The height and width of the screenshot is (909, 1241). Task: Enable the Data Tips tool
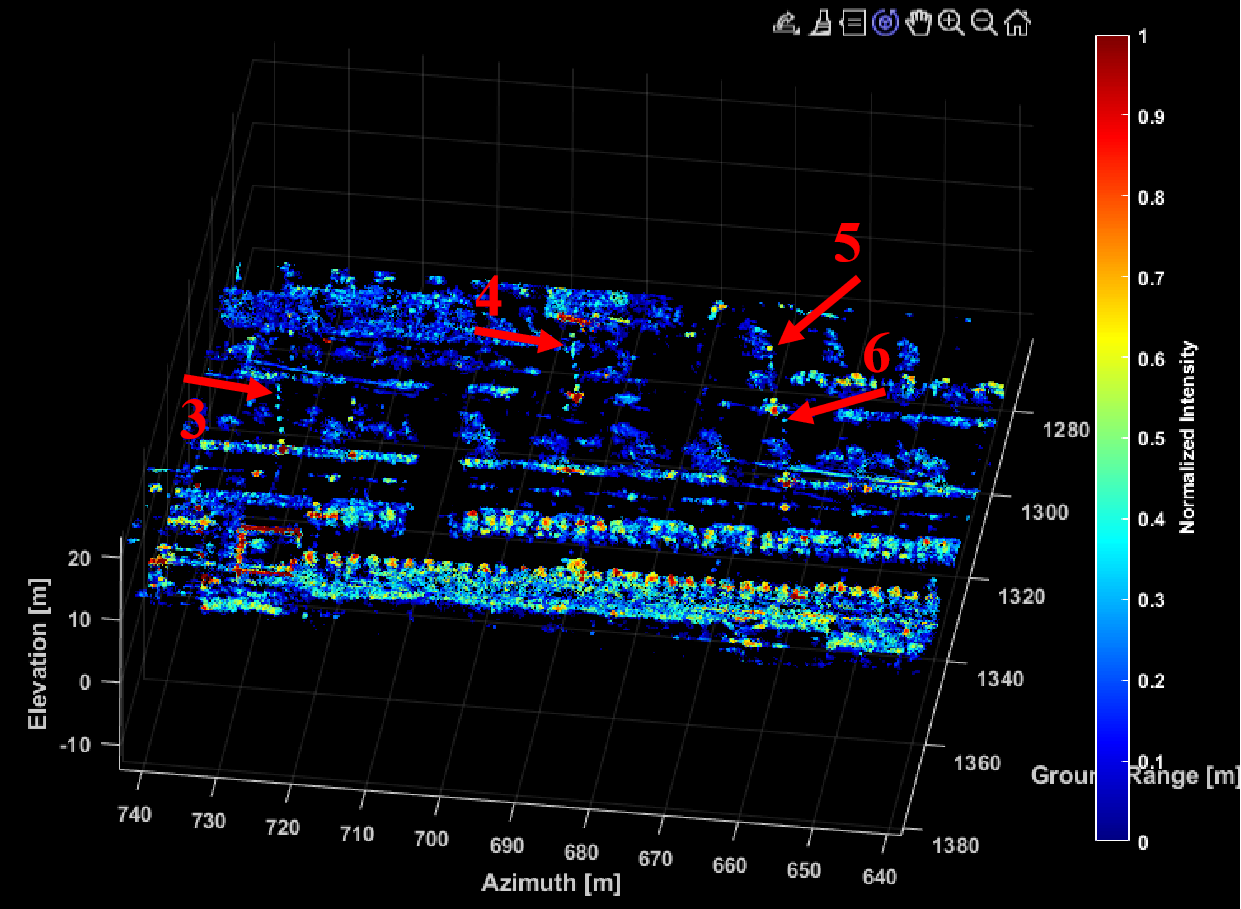coord(853,23)
